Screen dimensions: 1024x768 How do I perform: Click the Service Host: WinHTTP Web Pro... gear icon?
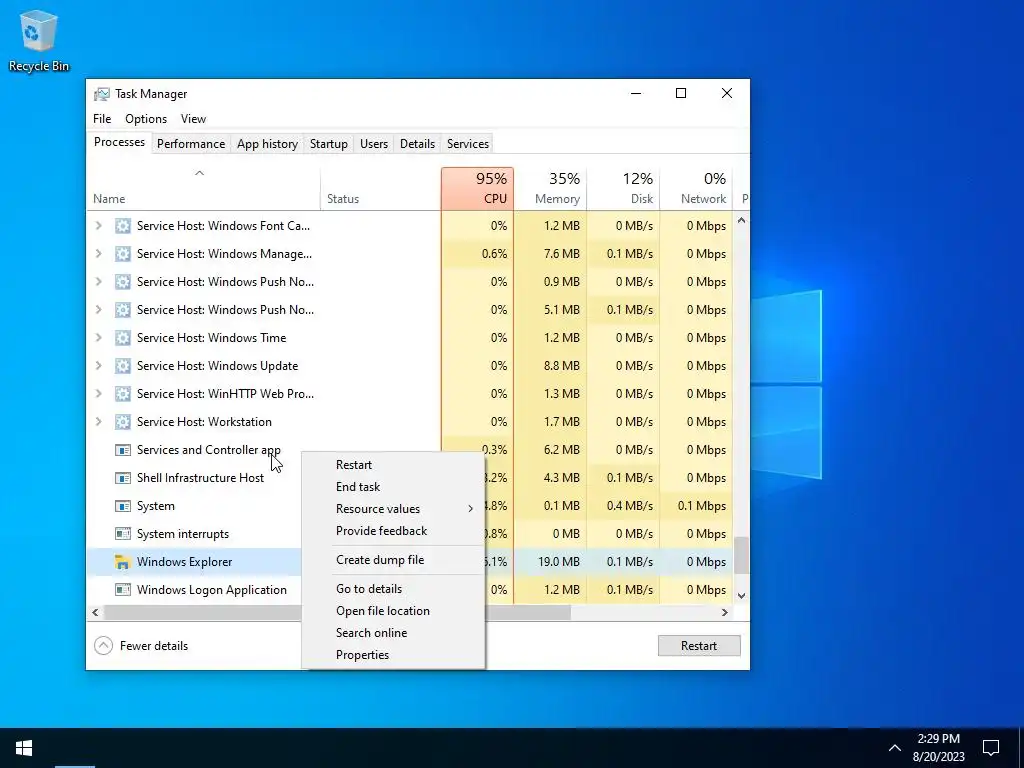123,394
